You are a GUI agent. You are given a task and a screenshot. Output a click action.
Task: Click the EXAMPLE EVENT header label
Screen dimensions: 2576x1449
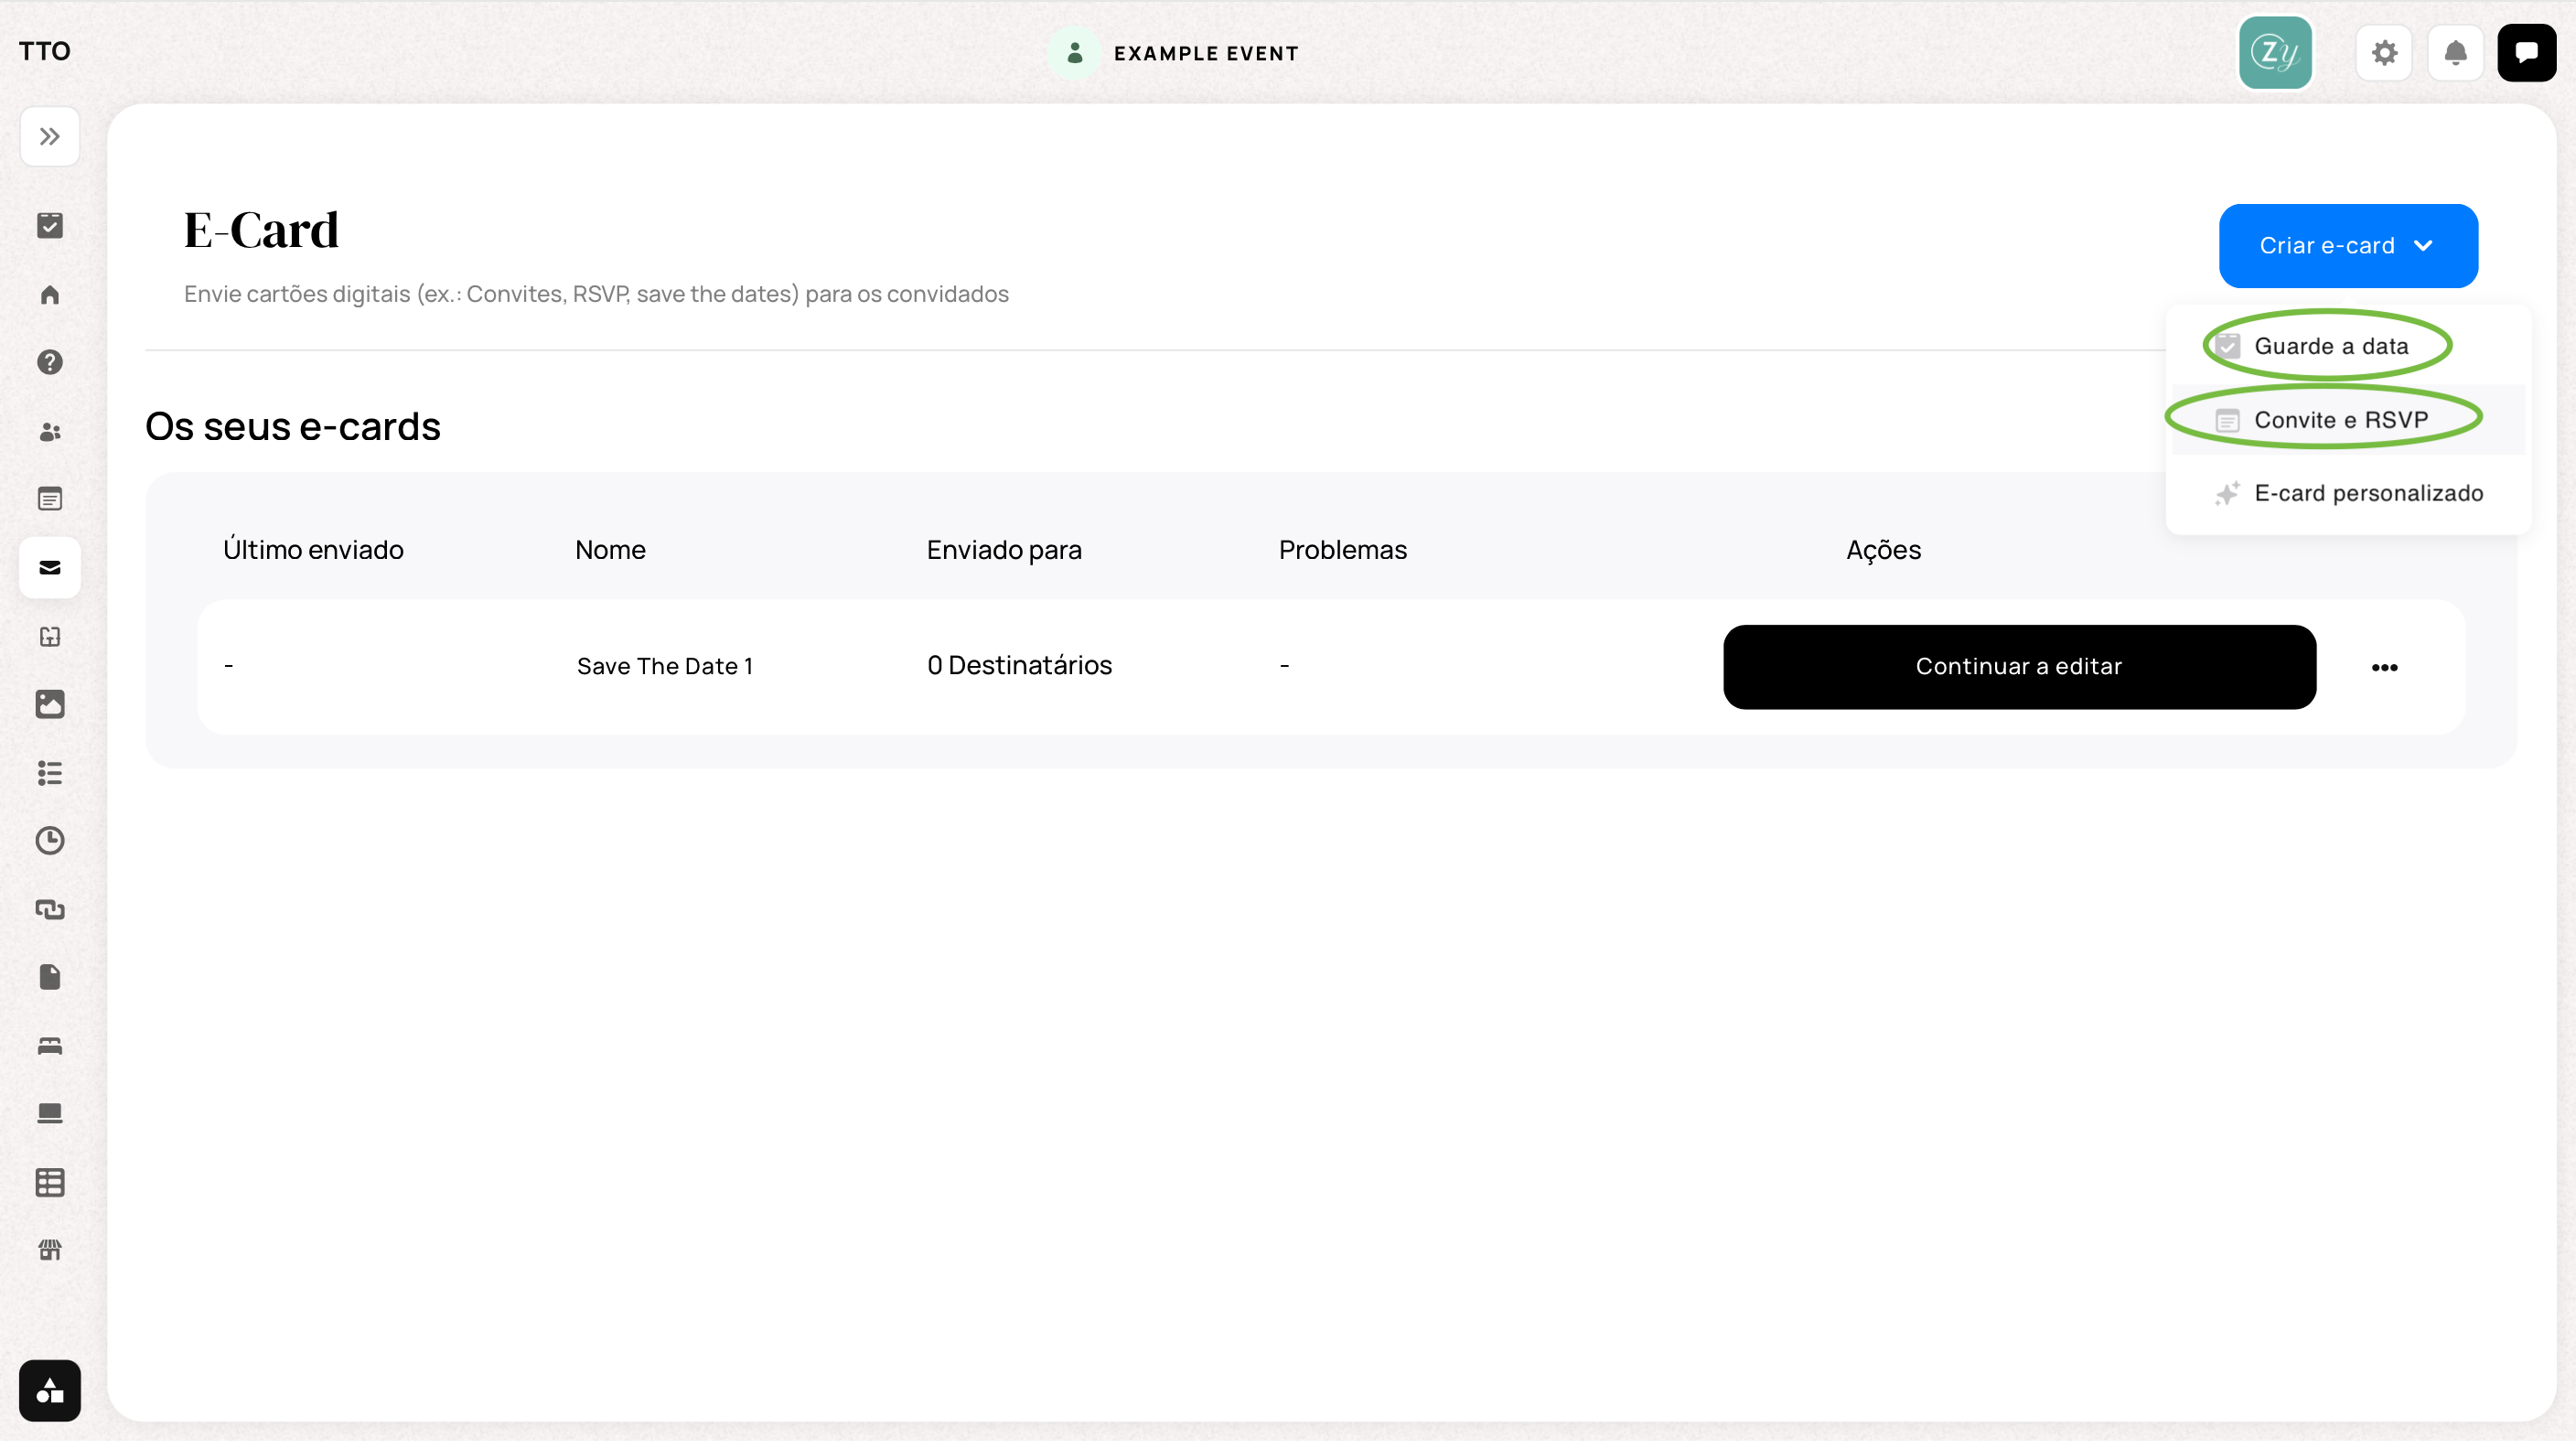(x=1206, y=54)
